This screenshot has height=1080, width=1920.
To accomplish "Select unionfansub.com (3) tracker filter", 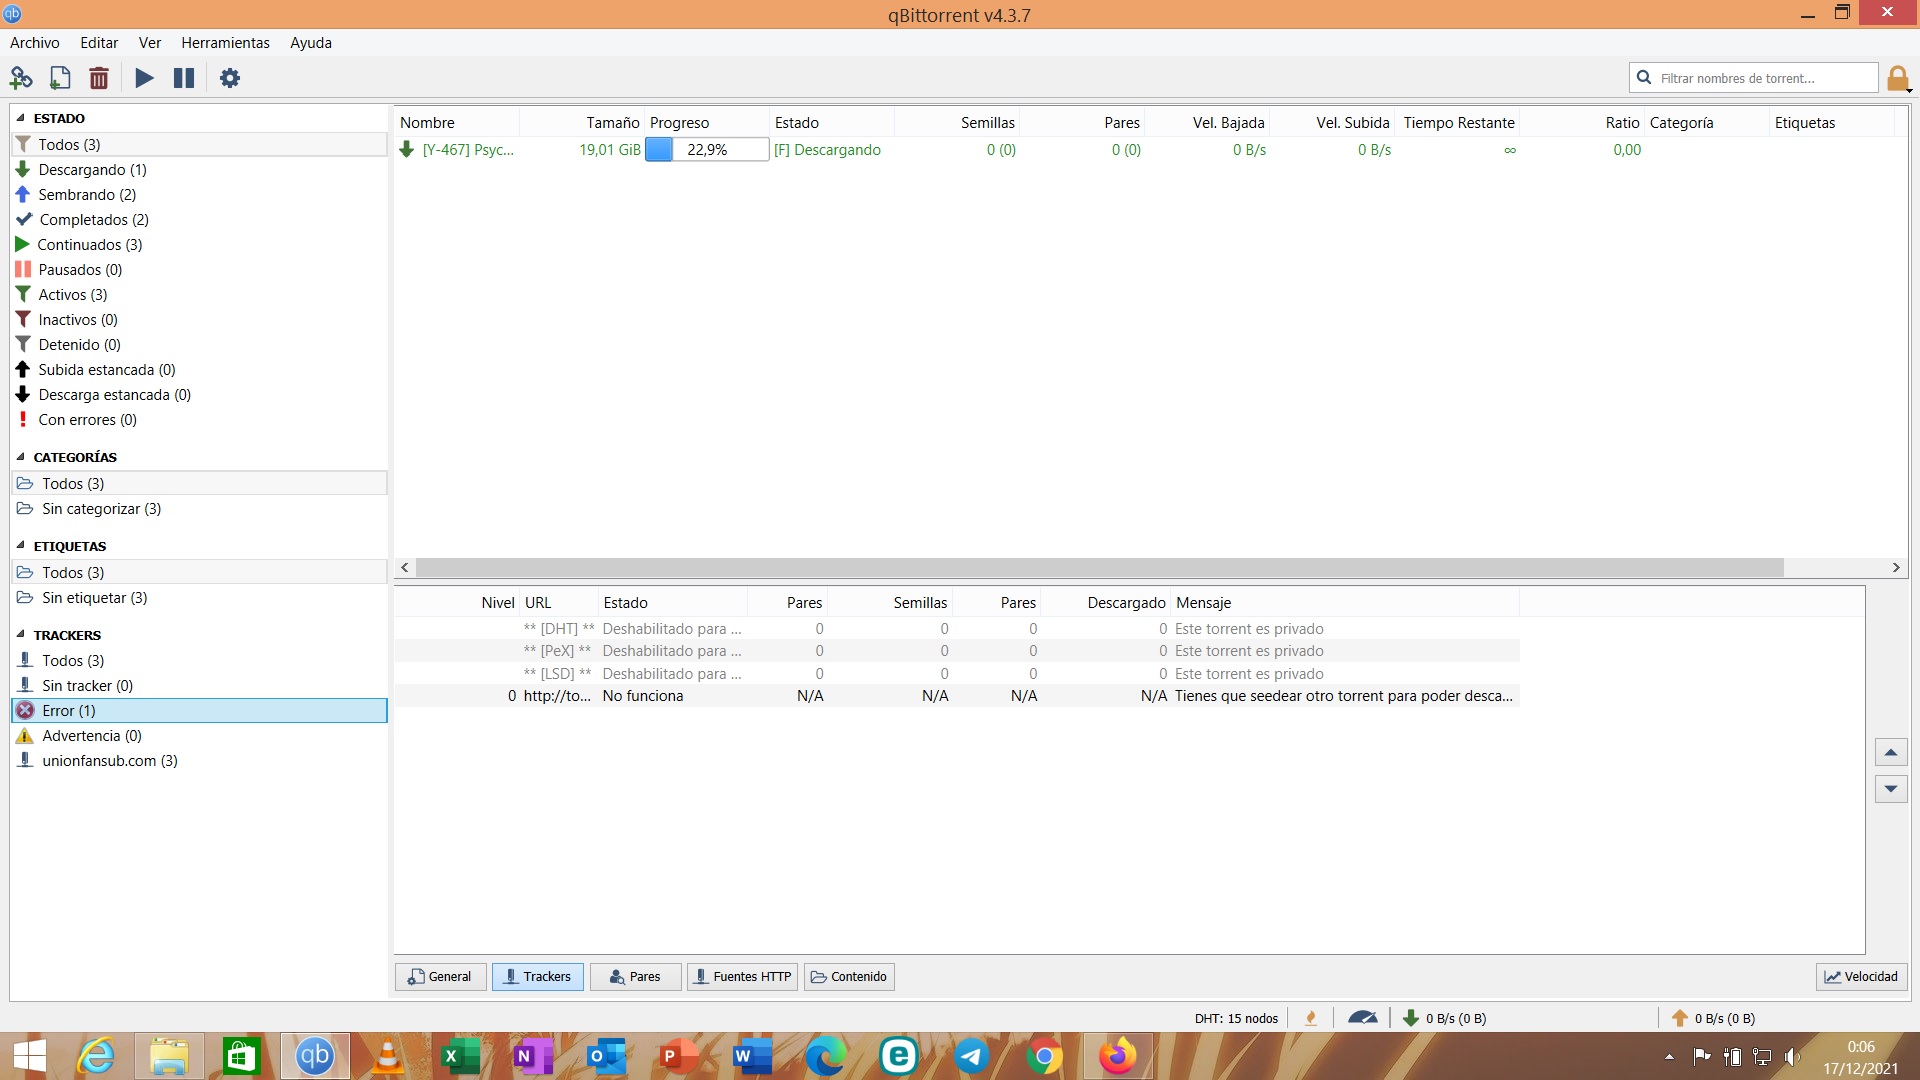I will tap(199, 761).
